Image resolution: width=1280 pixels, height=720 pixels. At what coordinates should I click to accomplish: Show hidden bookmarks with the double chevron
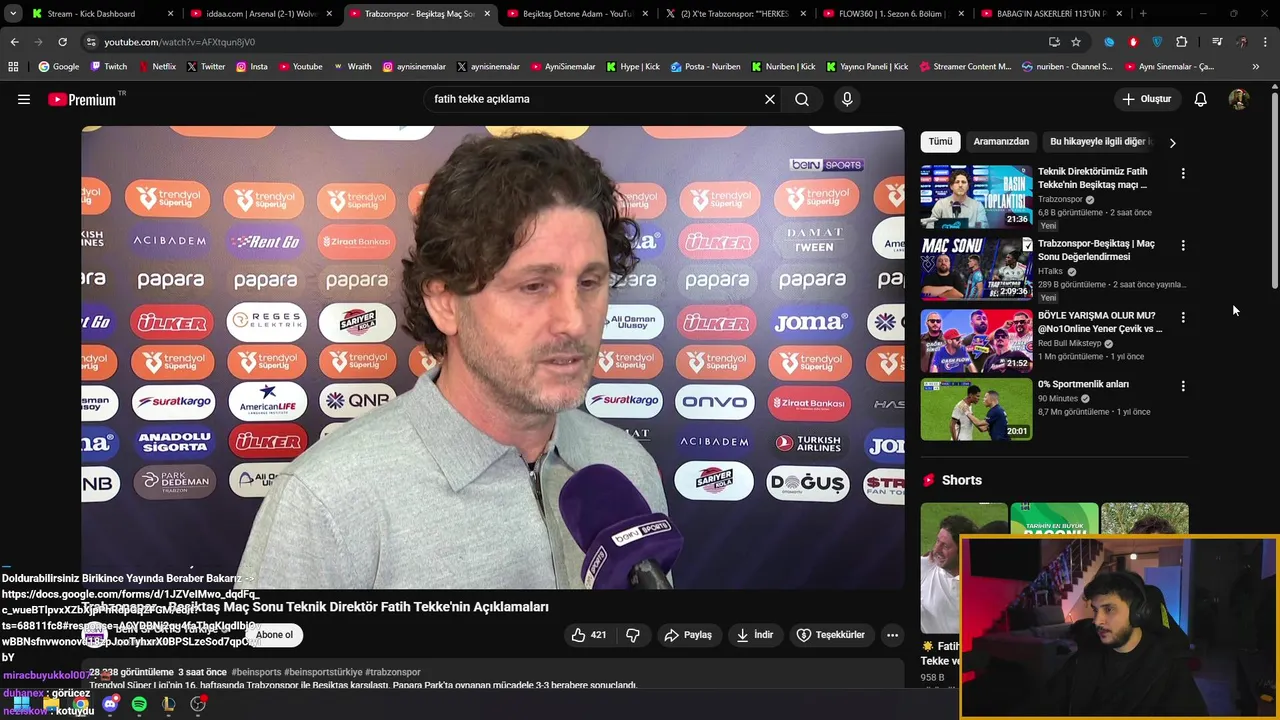[x=1255, y=66]
